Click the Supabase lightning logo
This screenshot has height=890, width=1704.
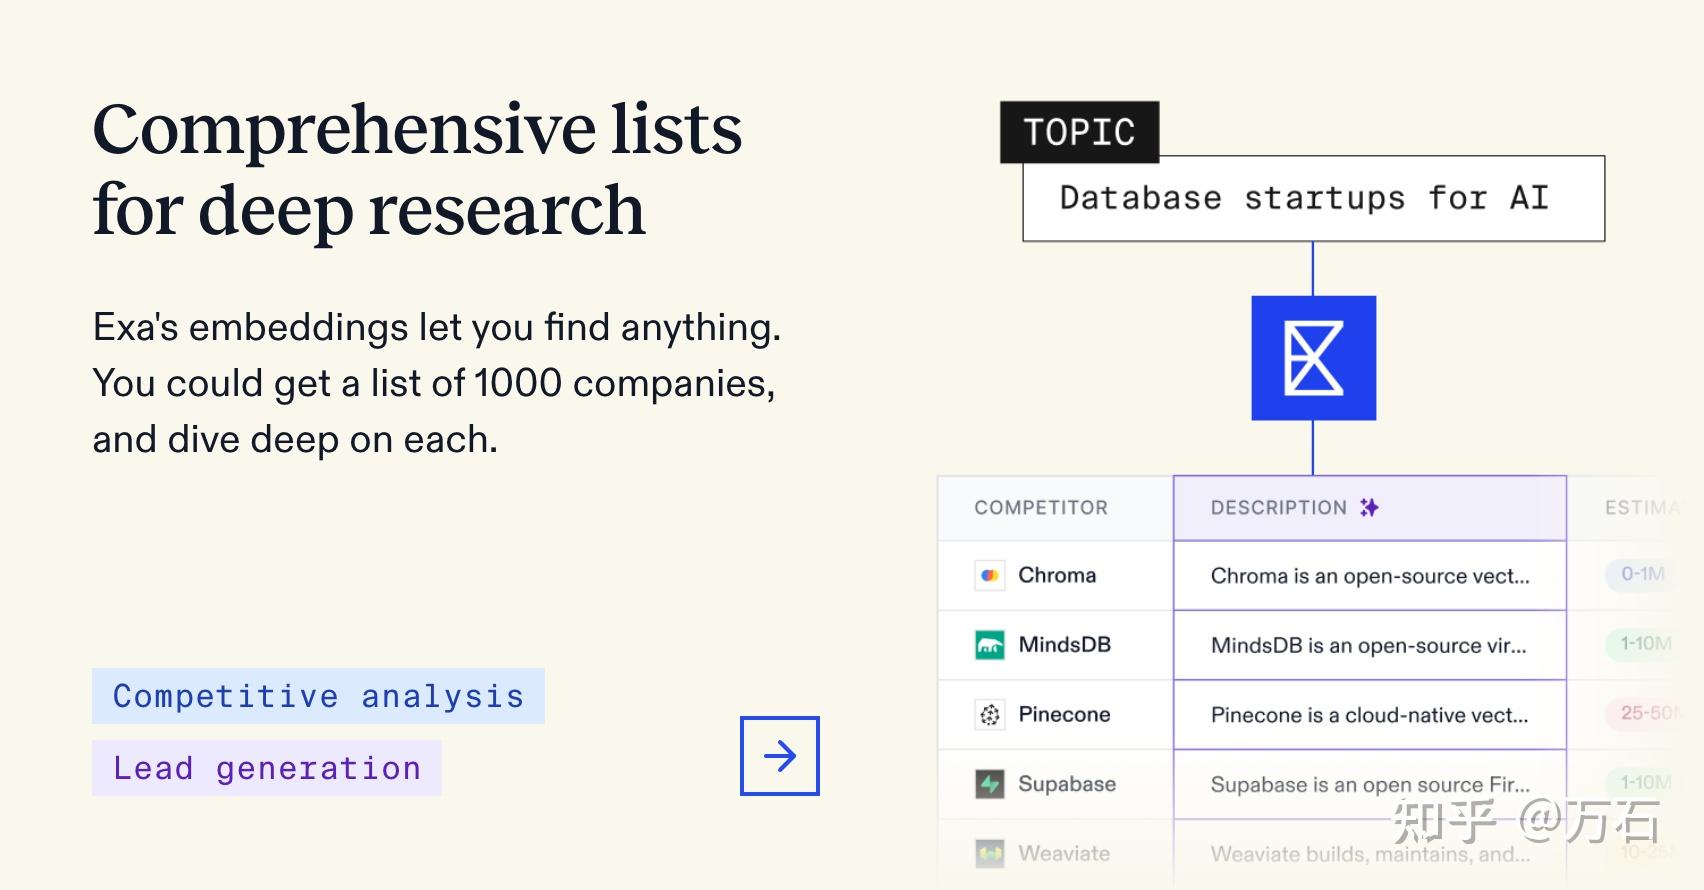[990, 784]
